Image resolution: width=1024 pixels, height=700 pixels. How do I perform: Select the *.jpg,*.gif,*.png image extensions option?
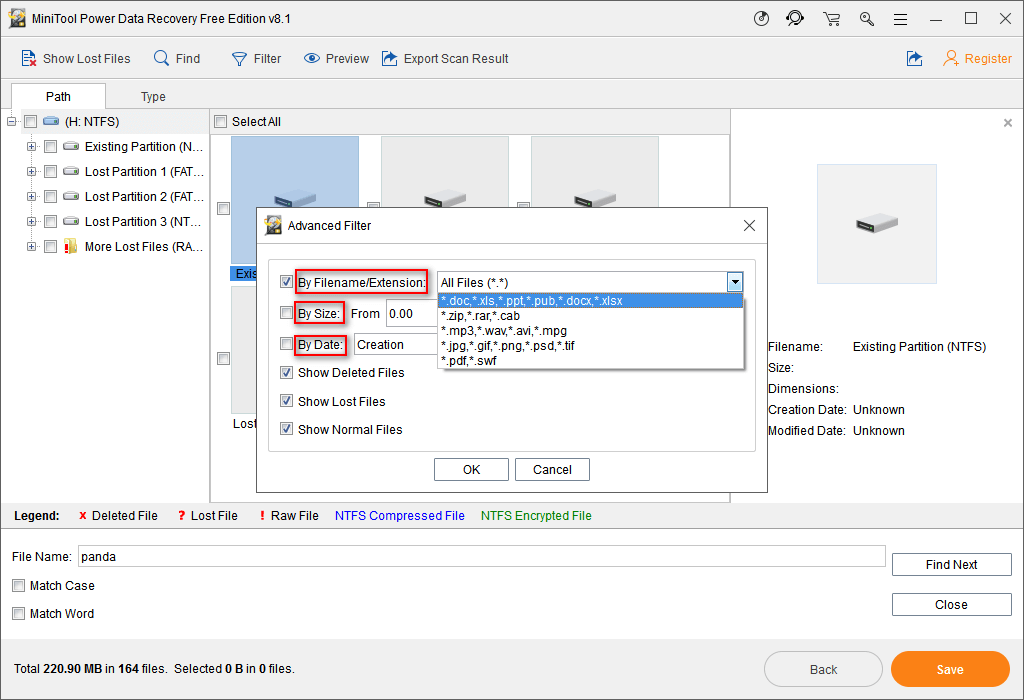point(508,346)
